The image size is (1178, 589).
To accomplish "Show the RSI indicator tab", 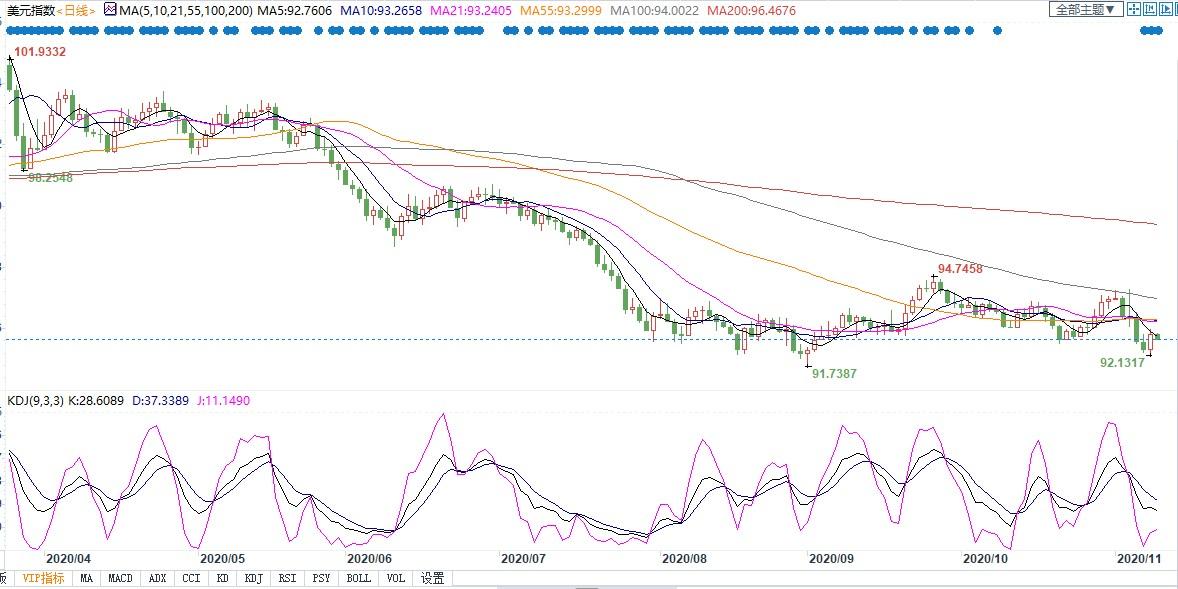I will coord(287,578).
